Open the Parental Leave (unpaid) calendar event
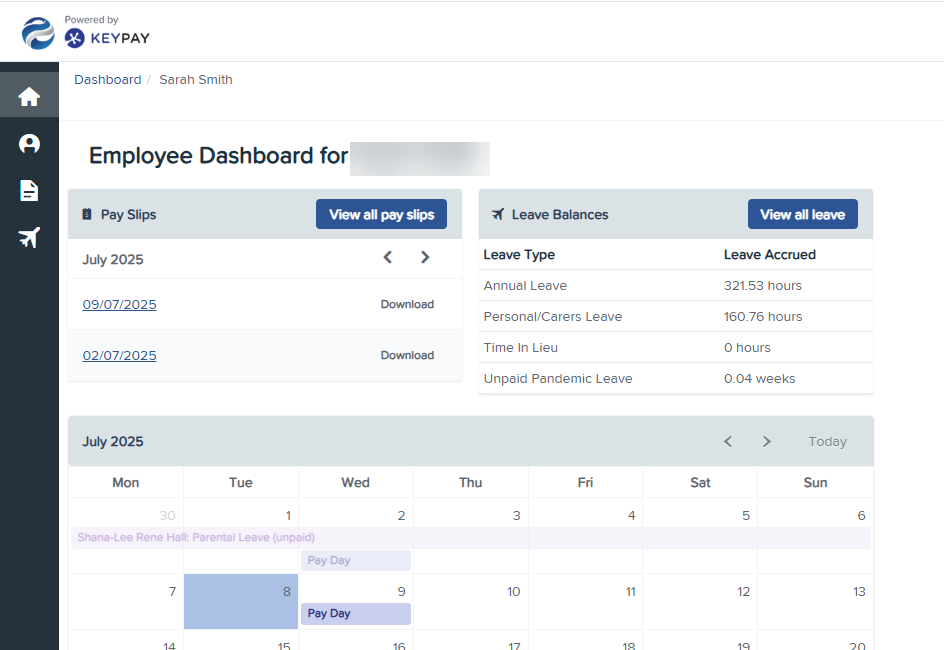Image resolution: width=944 pixels, height=650 pixels. pos(196,538)
